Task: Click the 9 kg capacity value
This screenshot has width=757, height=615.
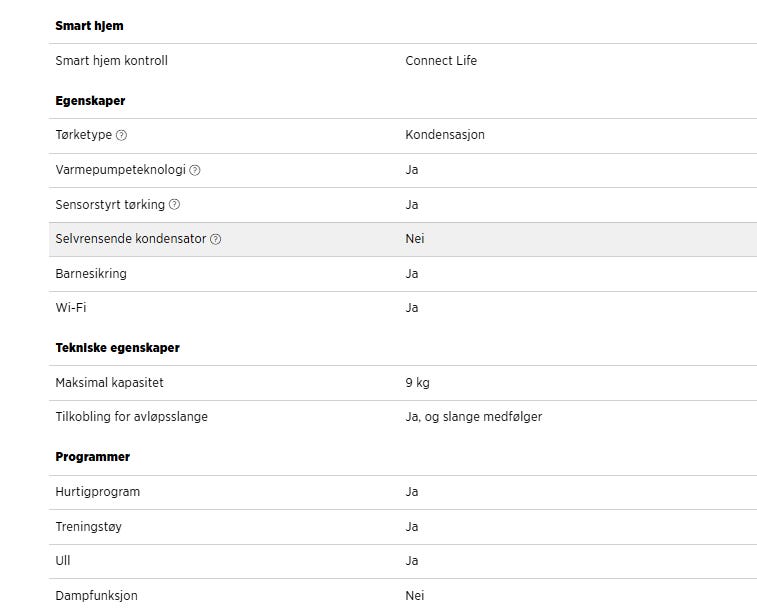Action: click(417, 383)
